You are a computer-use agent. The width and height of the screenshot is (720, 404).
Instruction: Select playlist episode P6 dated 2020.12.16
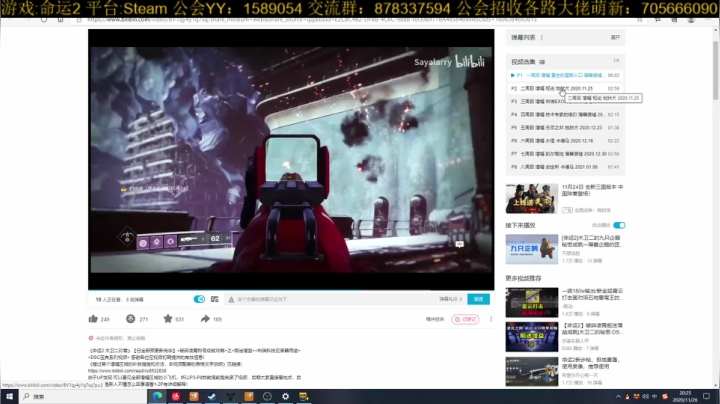(565, 141)
